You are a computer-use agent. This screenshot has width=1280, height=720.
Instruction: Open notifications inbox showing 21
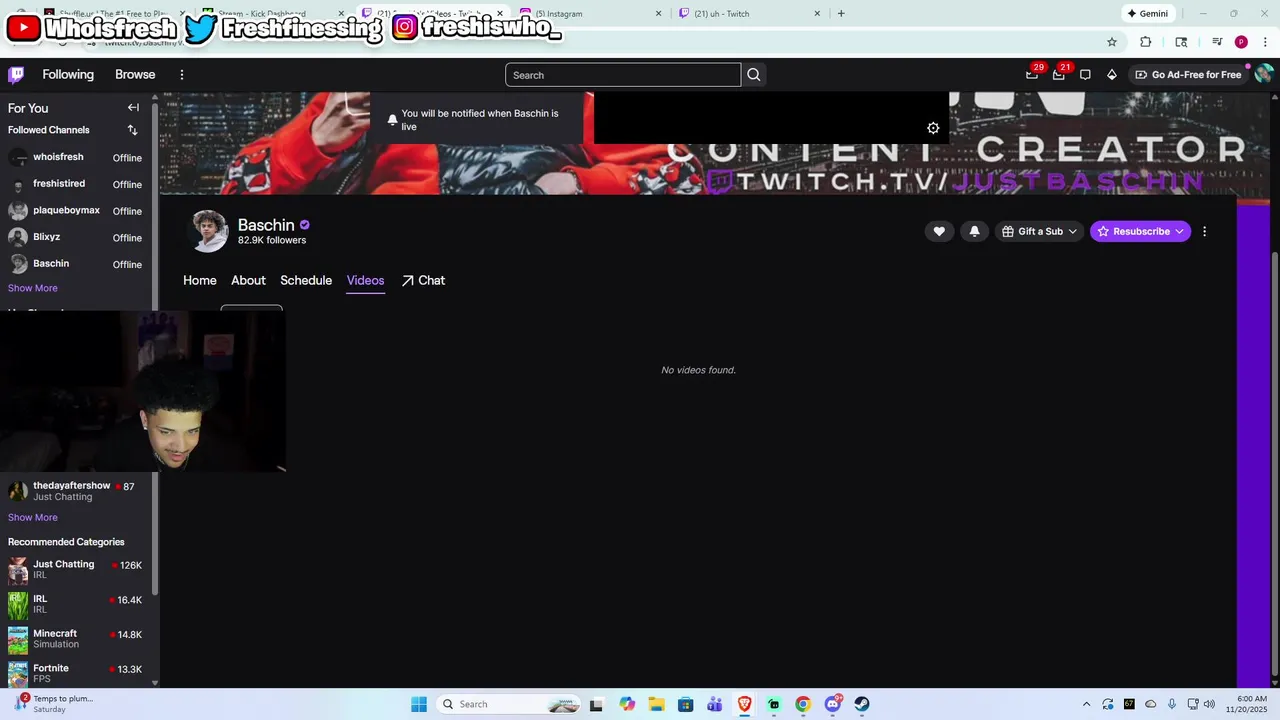click(x=1059, y=74)
